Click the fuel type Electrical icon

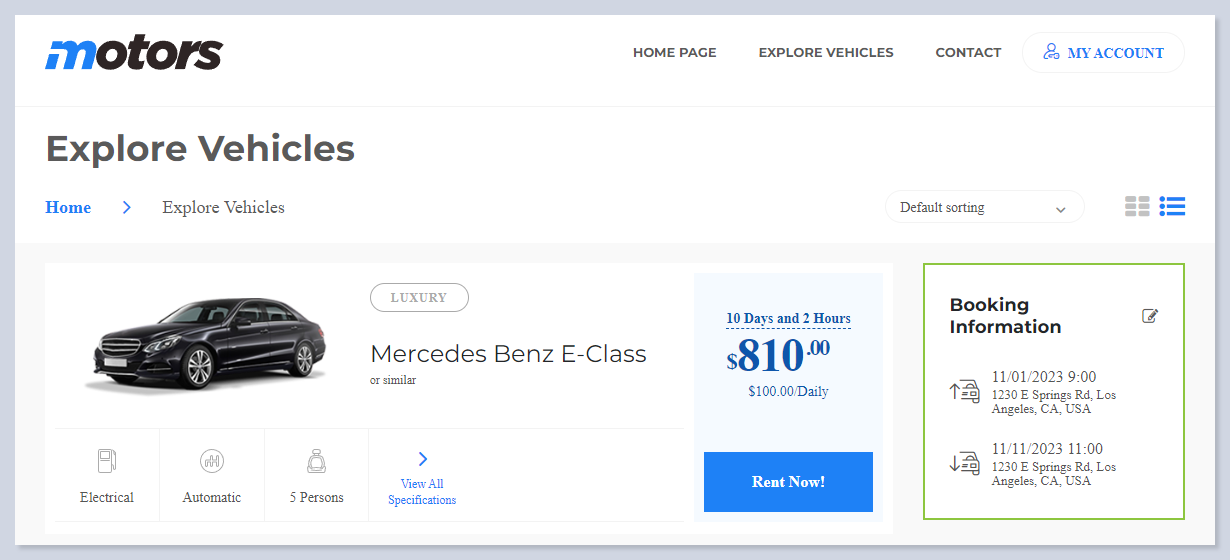coord(107,461)
